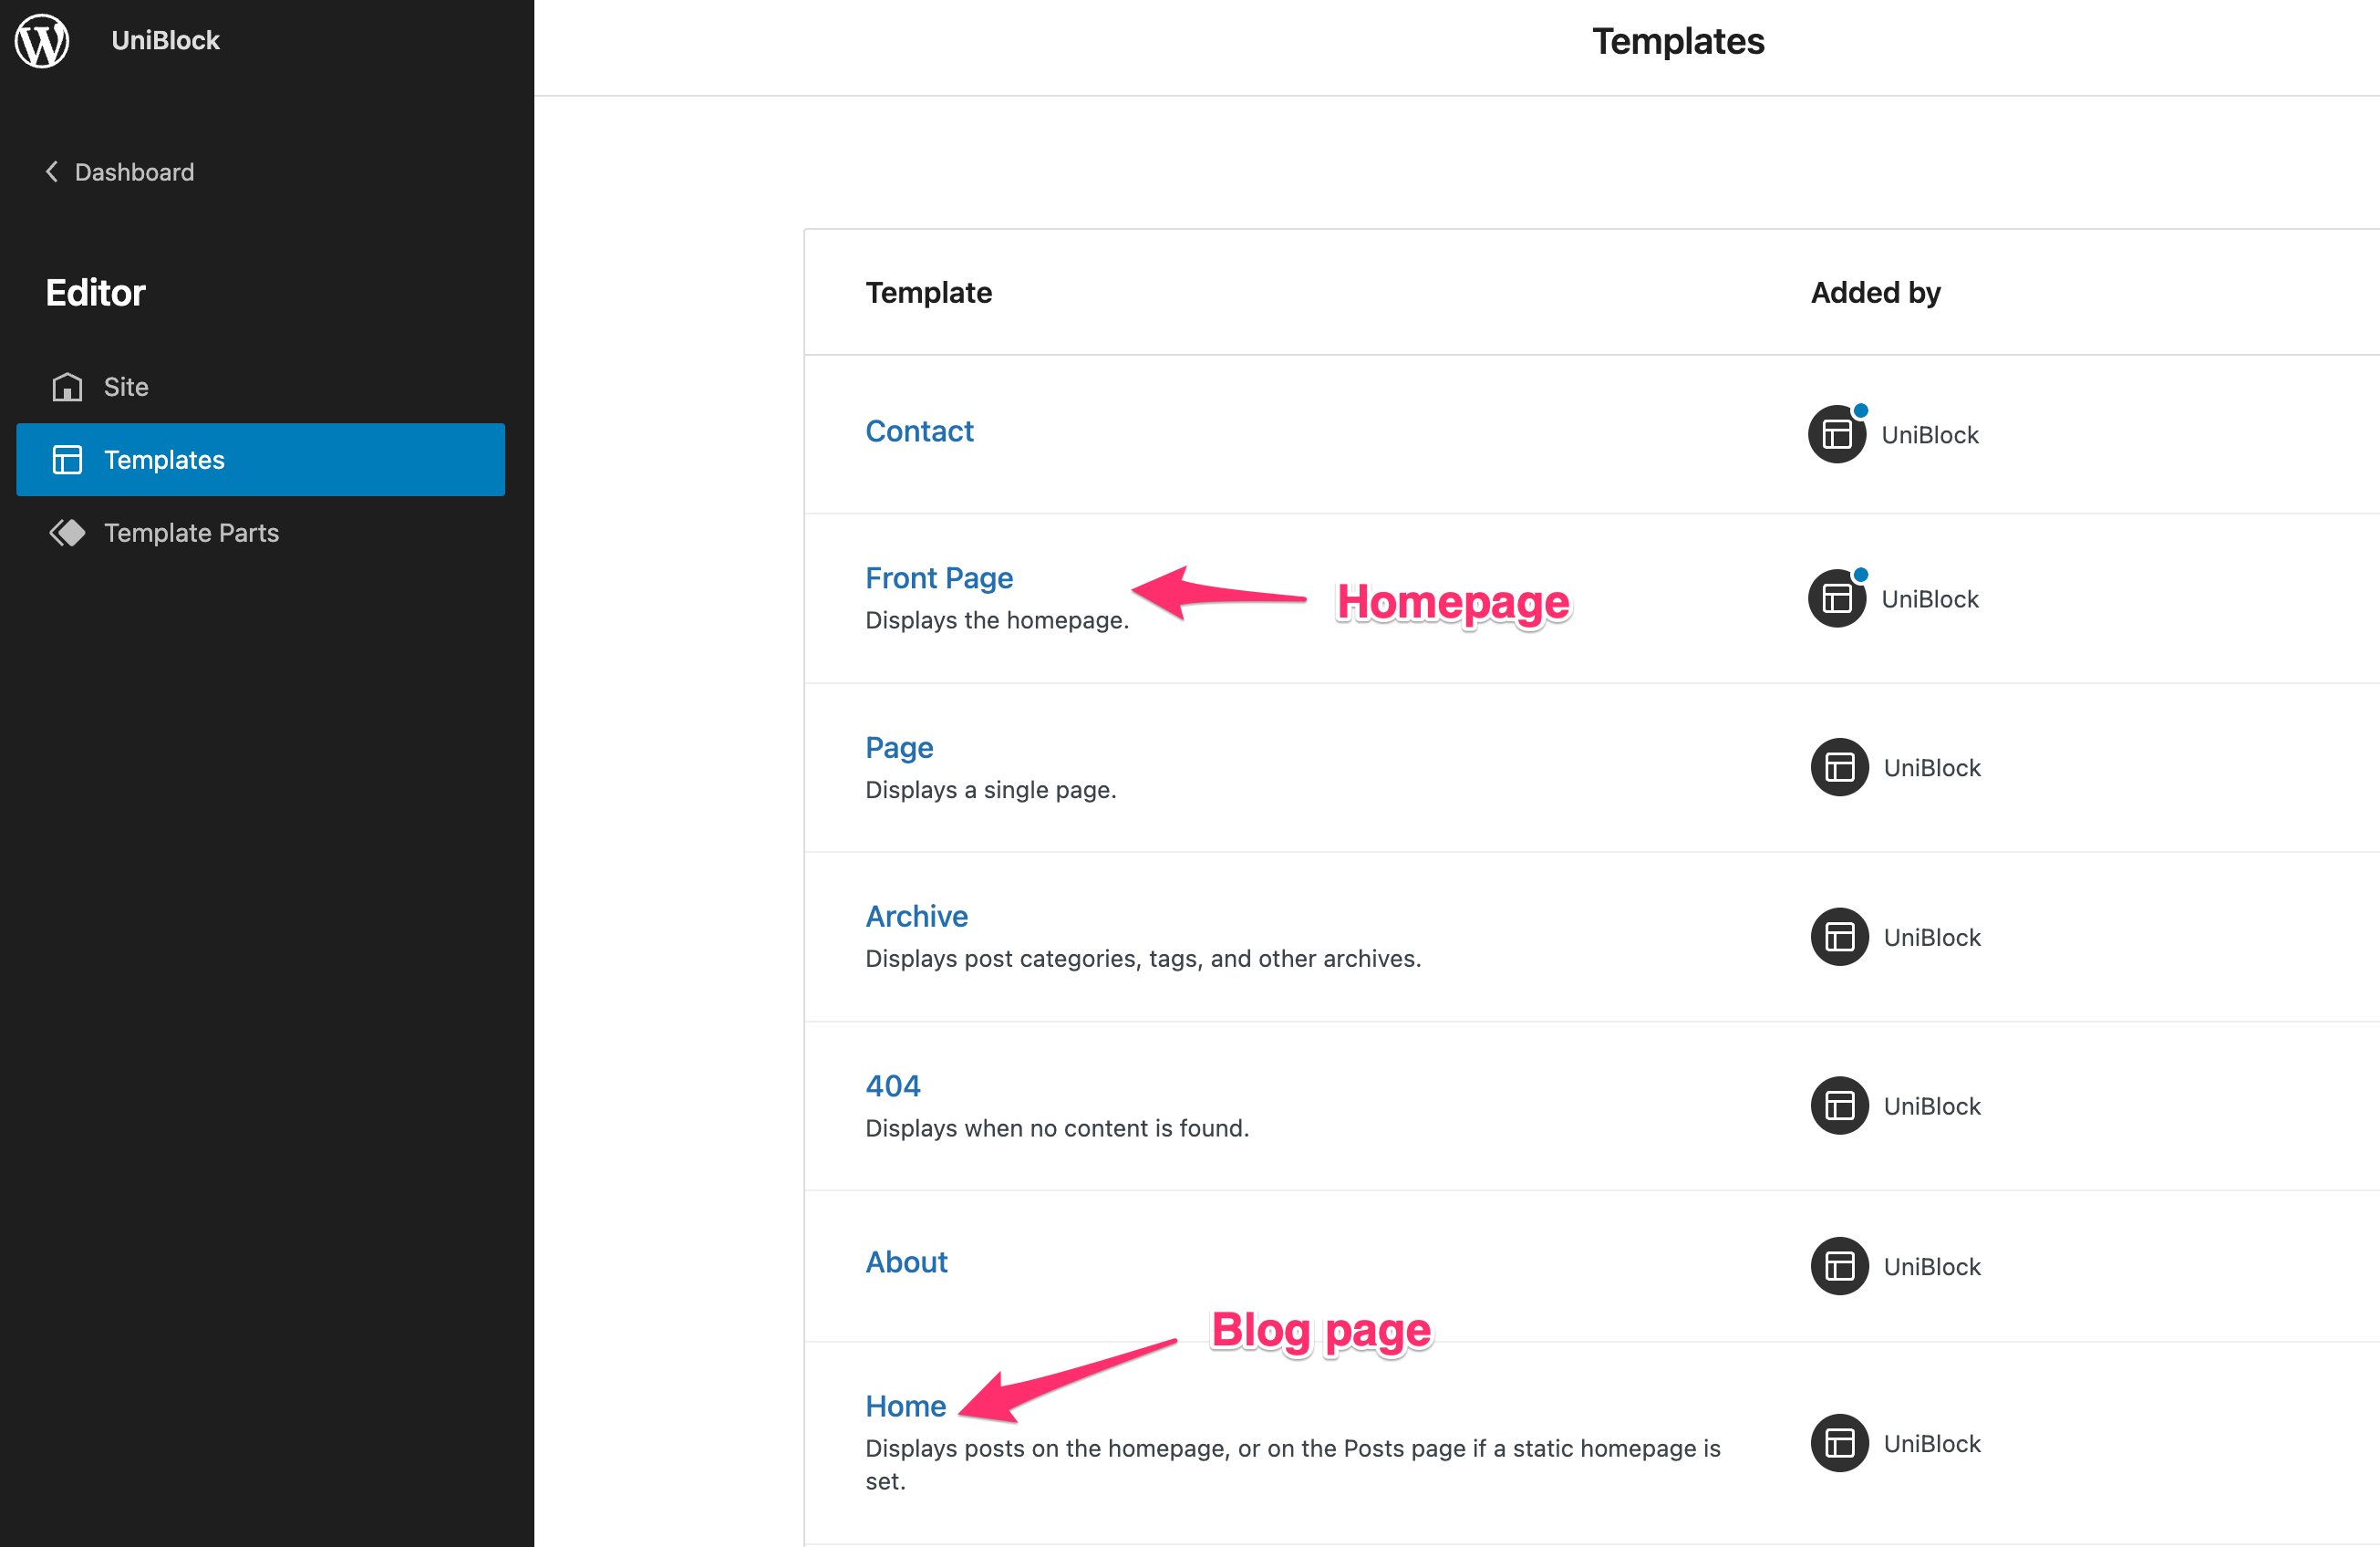Click the theme icon in 404 row
Image resolution: width=2380 pixels, height=1547 pixels.
tap(1839, 1106)
